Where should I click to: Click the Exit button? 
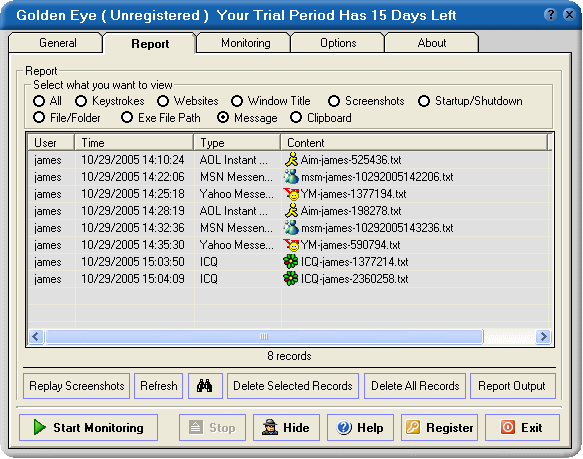click(x=522, y=427)
